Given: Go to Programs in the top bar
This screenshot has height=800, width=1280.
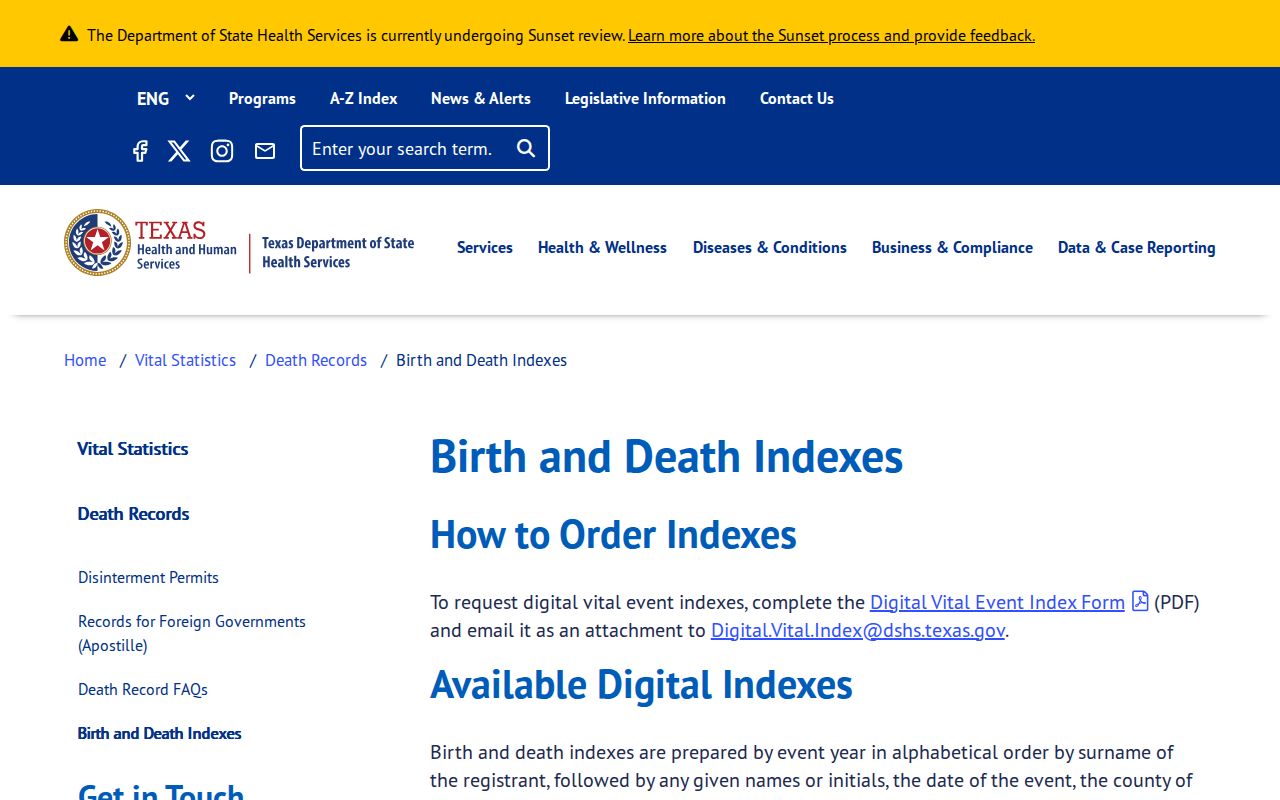Looking at the screenshot, I should tap(262, 98).
